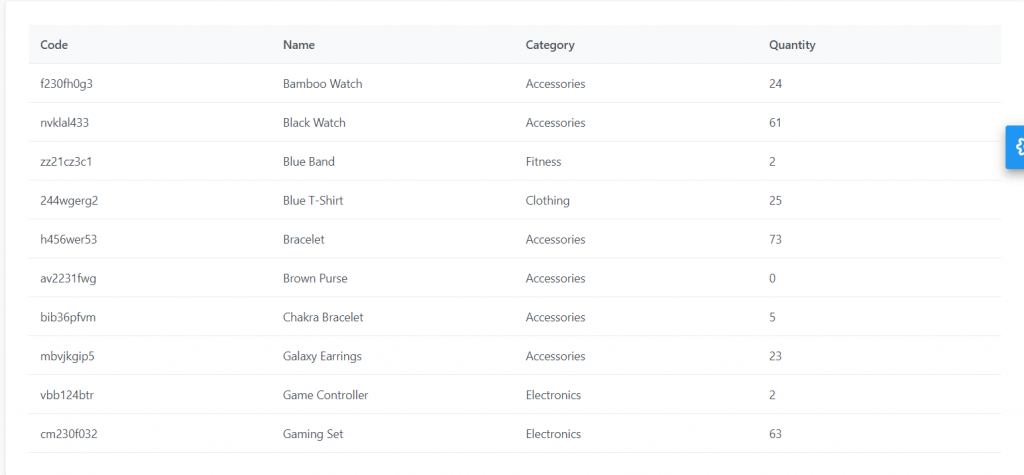Screen dimensions: 1024x475
Task: Select the Clothing category cell
Action: [x=547, y=201]
